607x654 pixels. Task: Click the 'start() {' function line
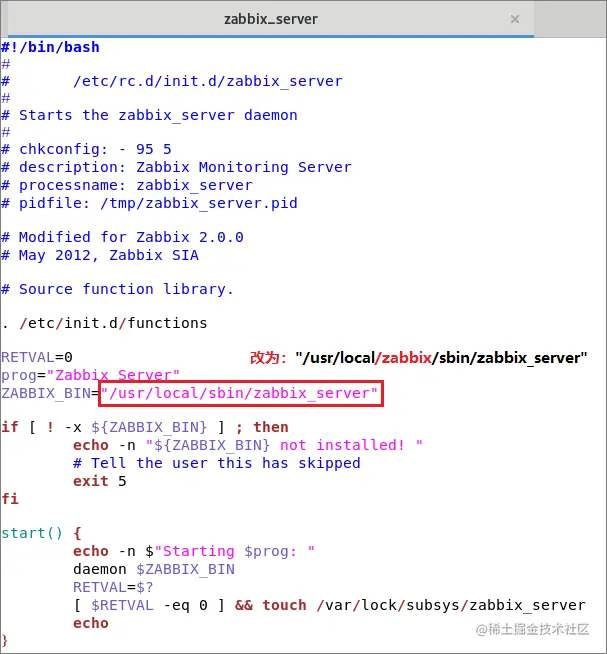[41, 533]
